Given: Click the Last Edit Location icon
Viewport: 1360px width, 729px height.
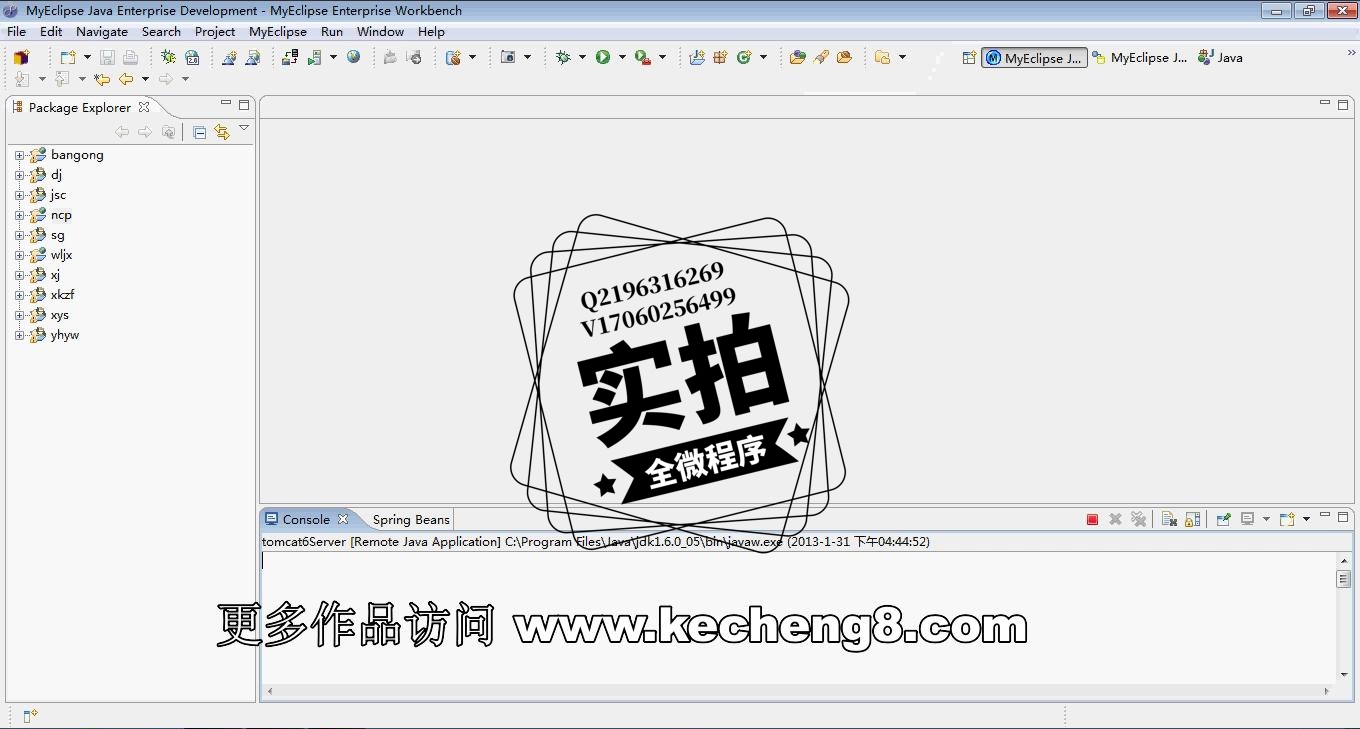Looking at the screenshot, I should point(101,79).
